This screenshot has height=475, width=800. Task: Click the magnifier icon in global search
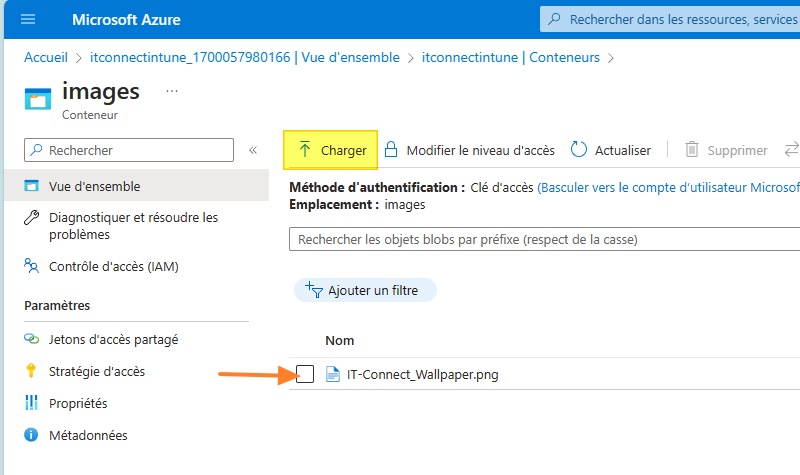click(554, 19)
